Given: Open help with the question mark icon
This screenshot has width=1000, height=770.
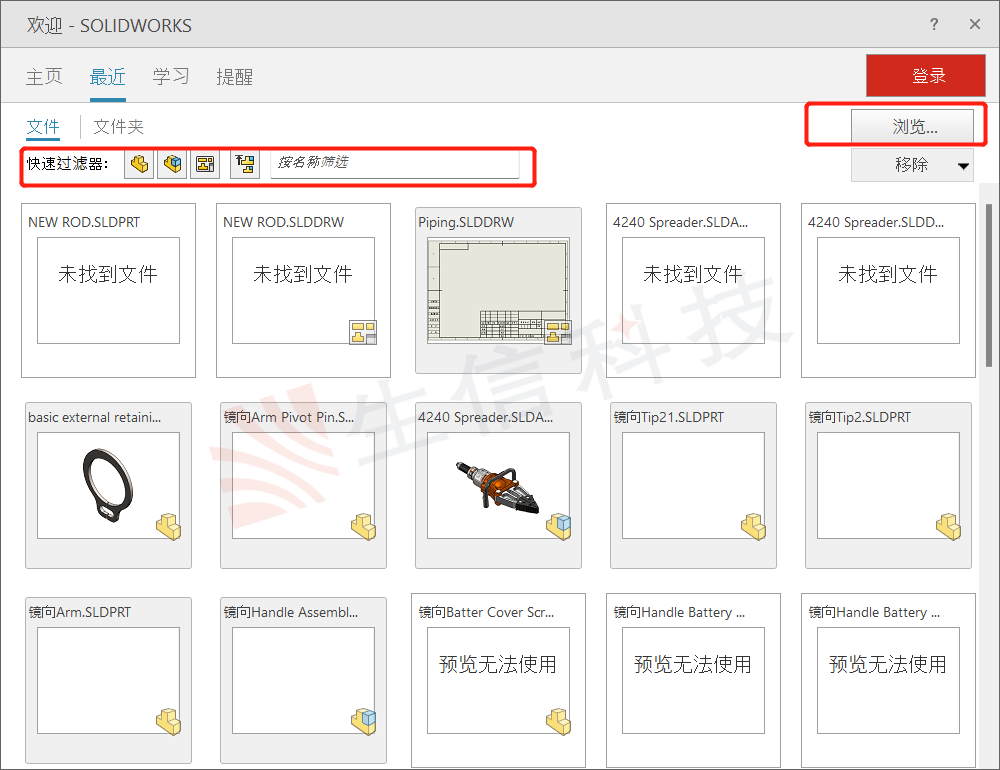Looking at the screenshot, I should click(x=934, y=24).
